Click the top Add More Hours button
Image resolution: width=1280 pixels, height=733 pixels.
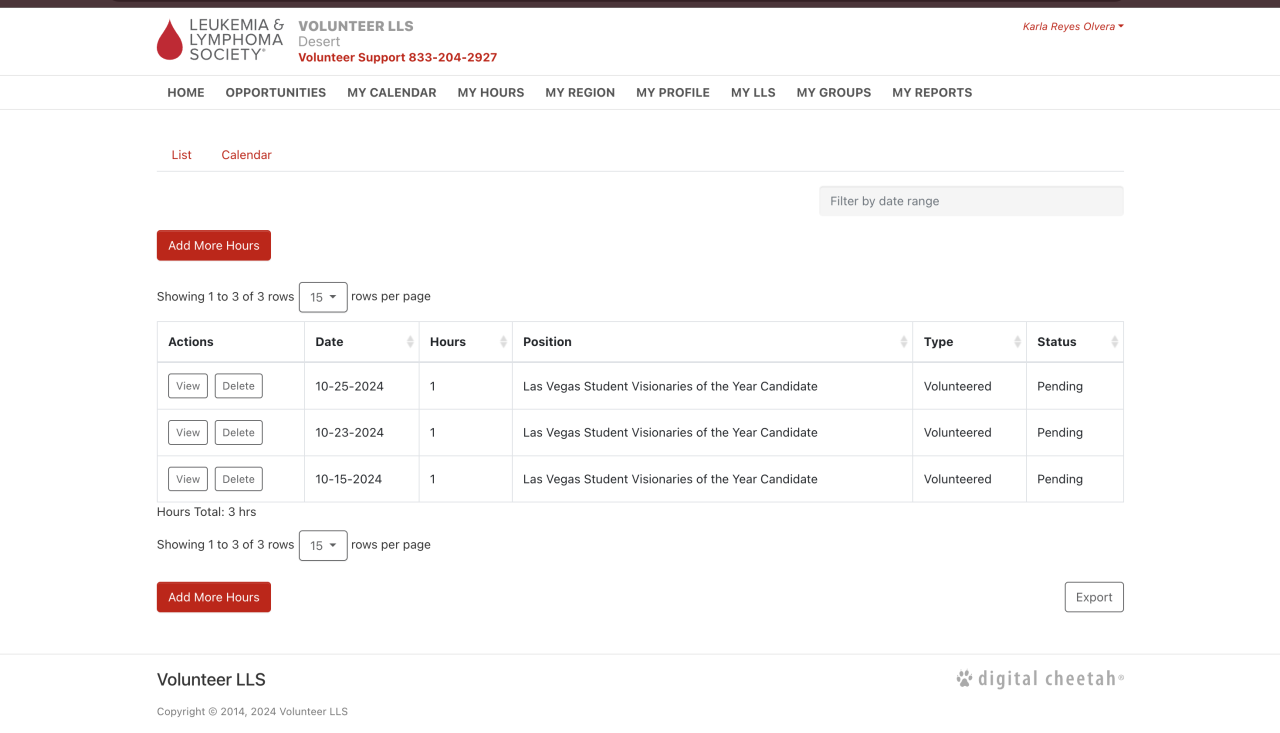pos(214,246)
